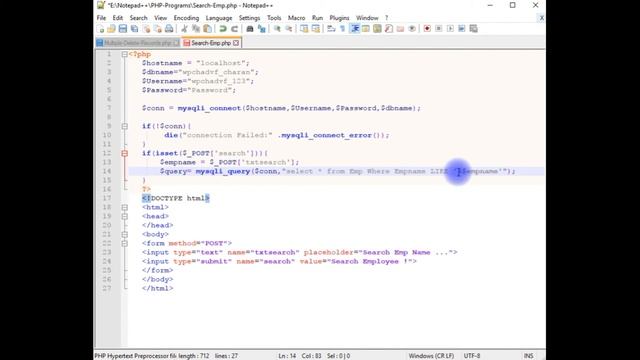Click the Save Recorded Macro icon
Viewport: 640px width, 360px height.
473,29
